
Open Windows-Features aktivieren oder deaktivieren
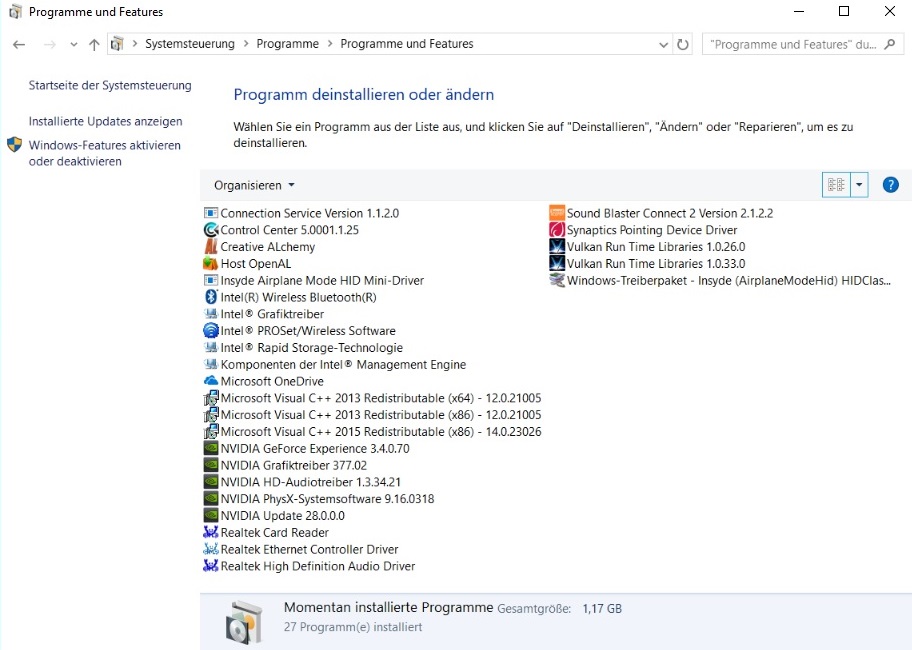(x=105, y=153)
